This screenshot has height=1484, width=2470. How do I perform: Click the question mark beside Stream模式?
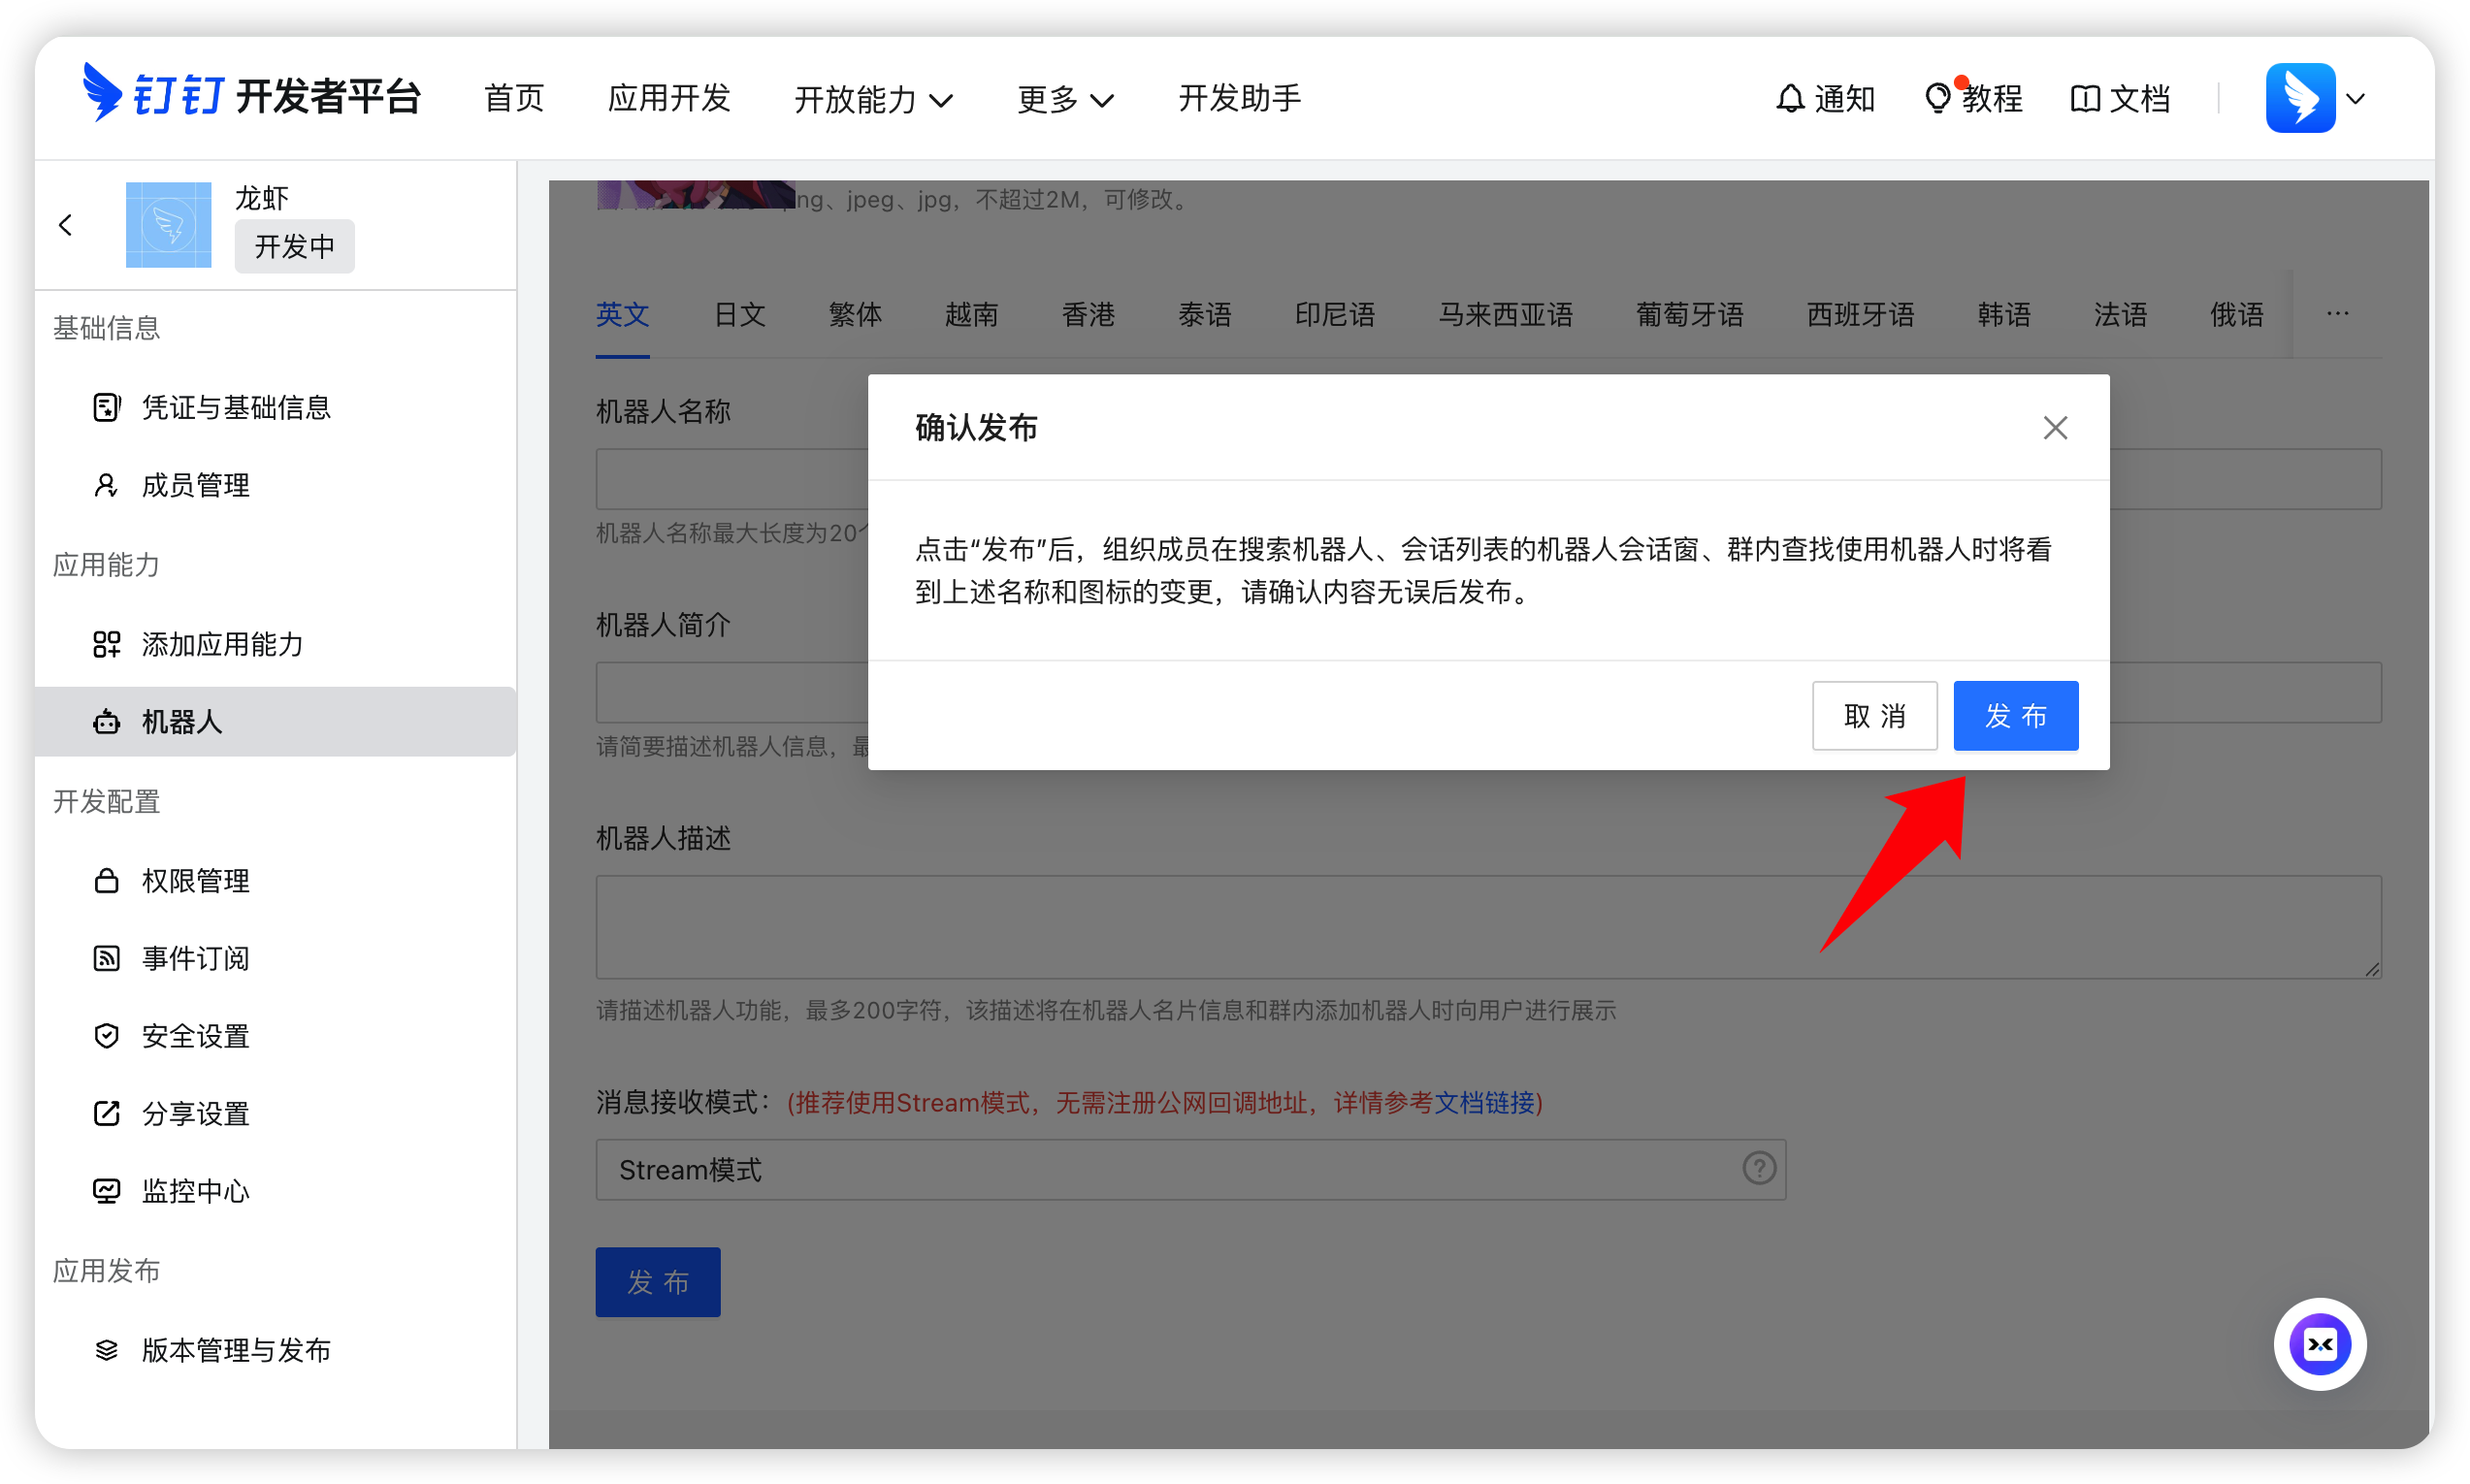[1758, 1168]
